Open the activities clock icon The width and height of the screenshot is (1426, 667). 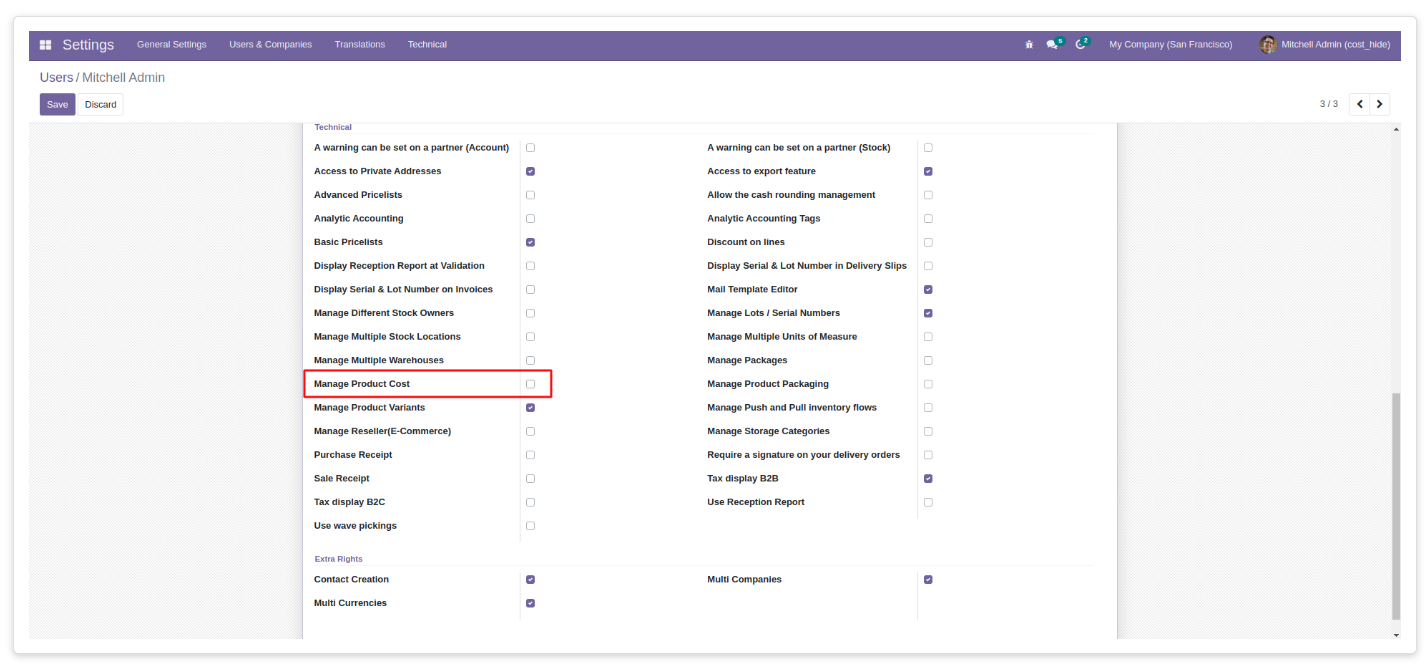(1081, 44)
